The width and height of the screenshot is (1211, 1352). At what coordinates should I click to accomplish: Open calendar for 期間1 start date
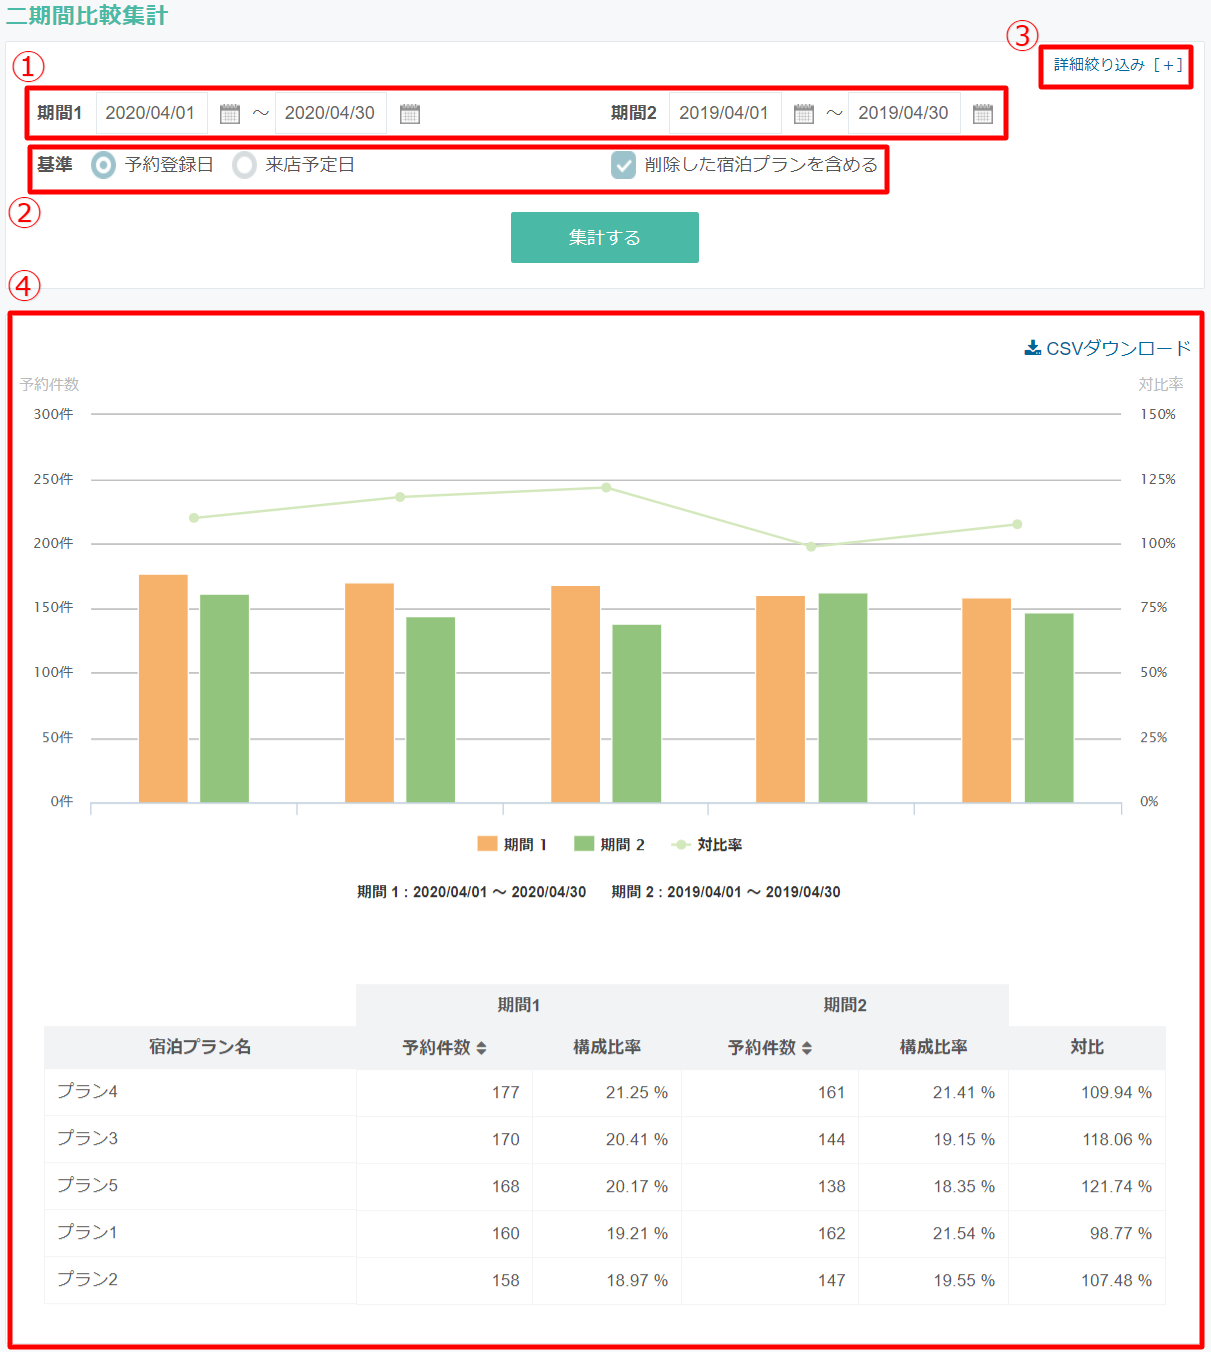pyautogui.click(x=230, y=114)
